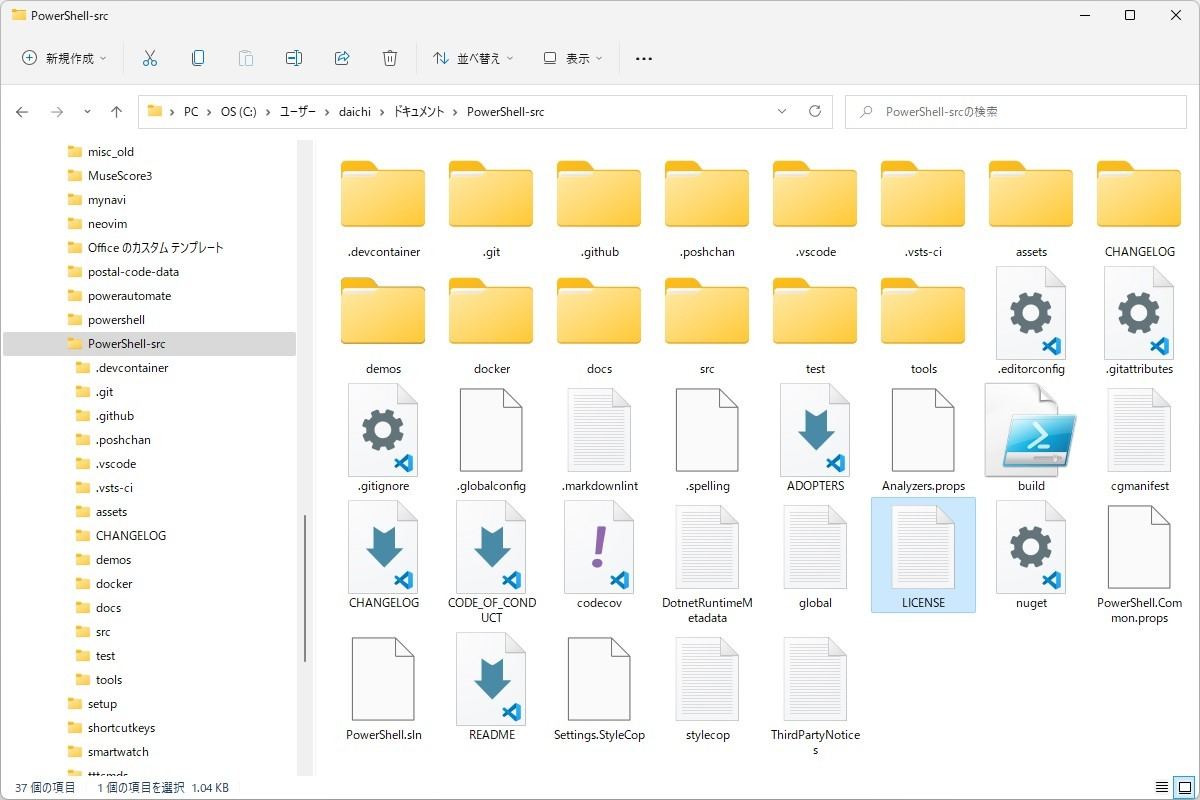The width and height of the screenshot is (1200, 800).
Task: Click PowerShell-src in the address breadcrumb
Action: coord(505,112)
